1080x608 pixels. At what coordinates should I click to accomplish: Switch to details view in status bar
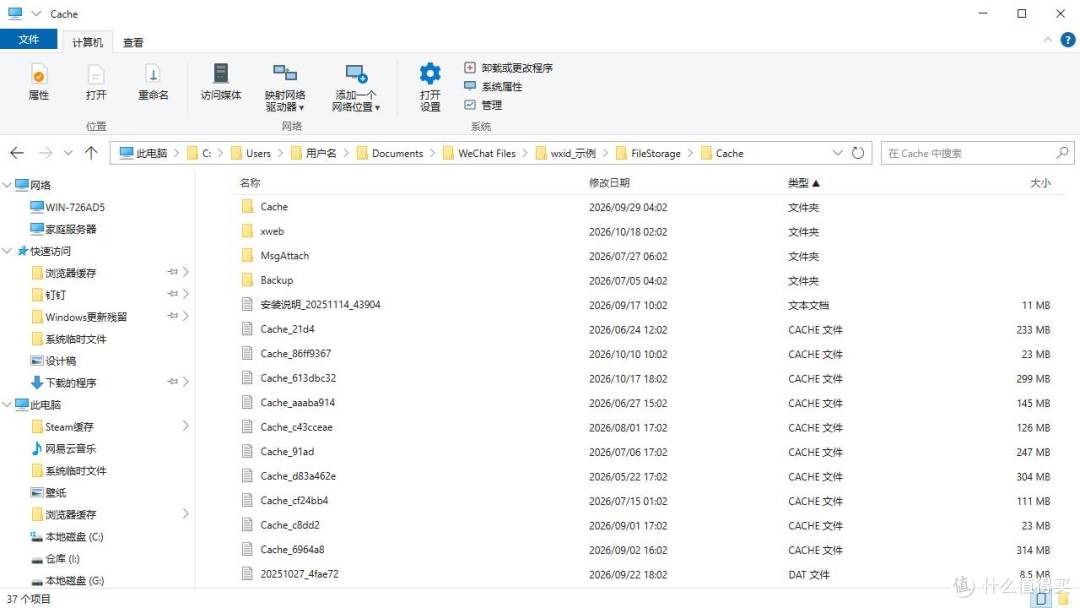pyautogui.click(x=1040, y=599)
